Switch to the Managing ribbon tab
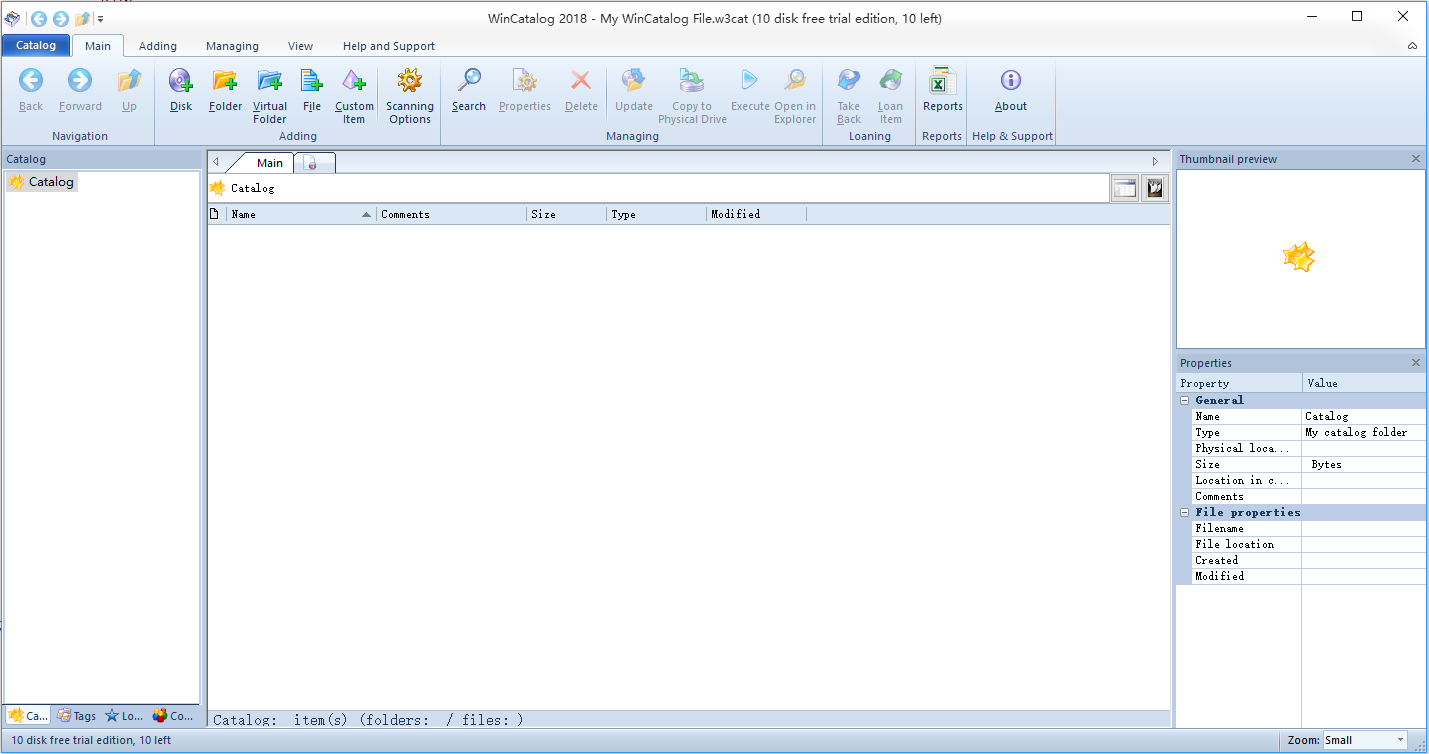The width and height of the screenshot is (1429, 754). 232,46
